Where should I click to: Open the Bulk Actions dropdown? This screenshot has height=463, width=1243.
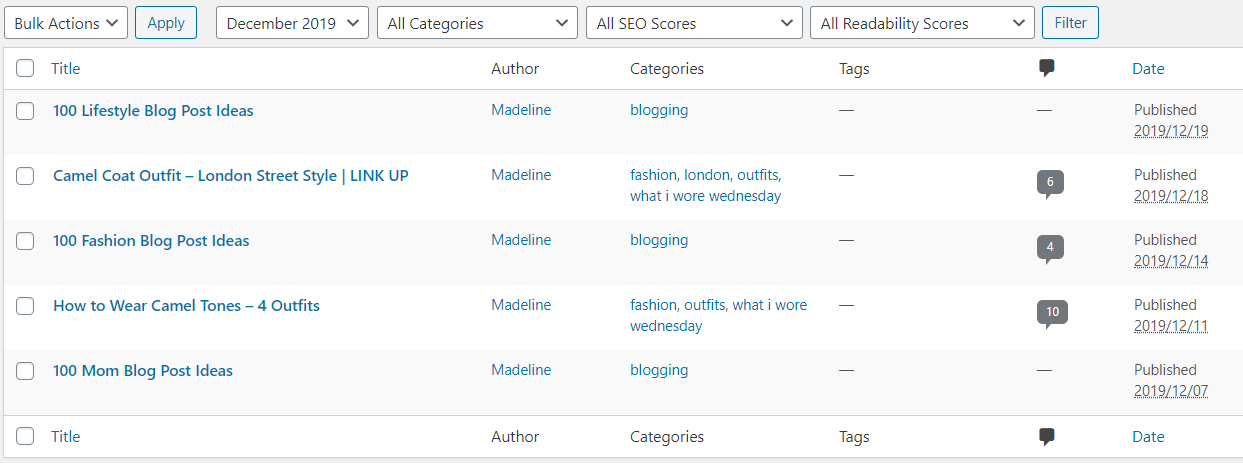[66, 23]
